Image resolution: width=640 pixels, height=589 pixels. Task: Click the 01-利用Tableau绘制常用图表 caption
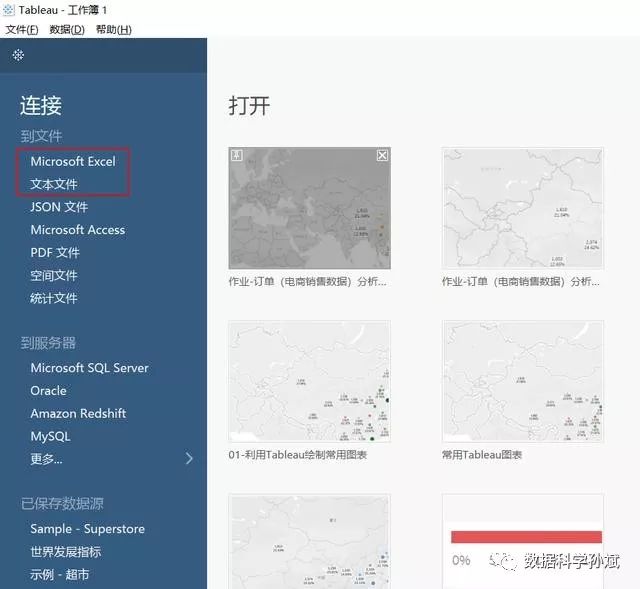coord(298,455)
